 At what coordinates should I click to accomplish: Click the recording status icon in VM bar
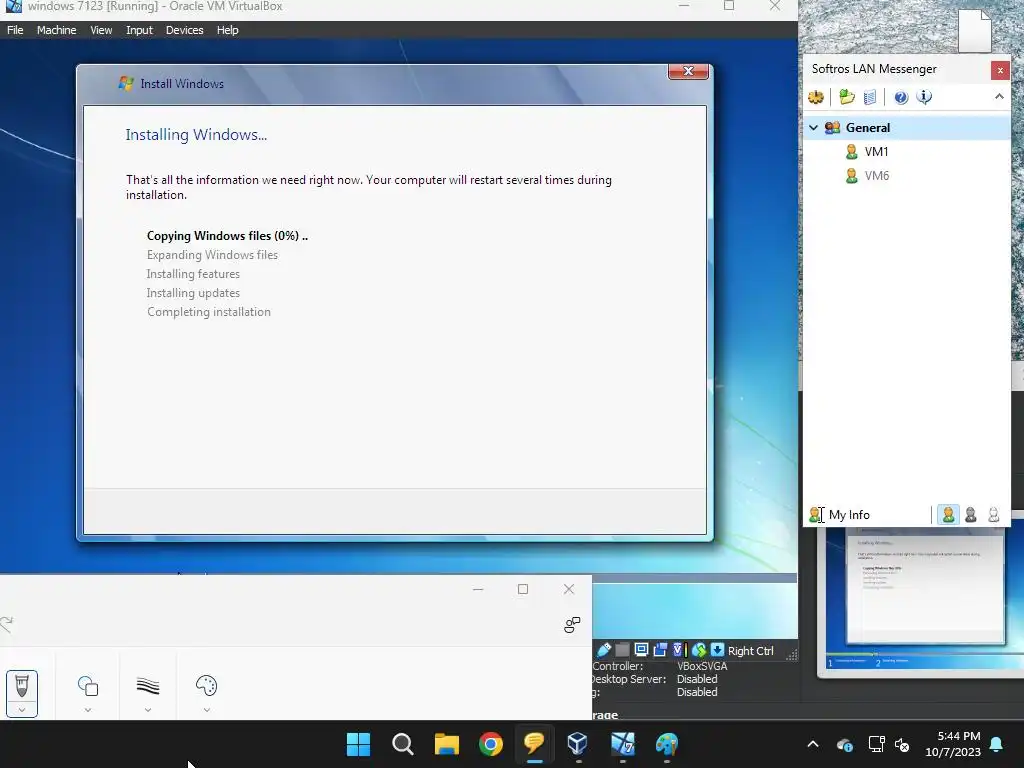click(x=660, y=650)
